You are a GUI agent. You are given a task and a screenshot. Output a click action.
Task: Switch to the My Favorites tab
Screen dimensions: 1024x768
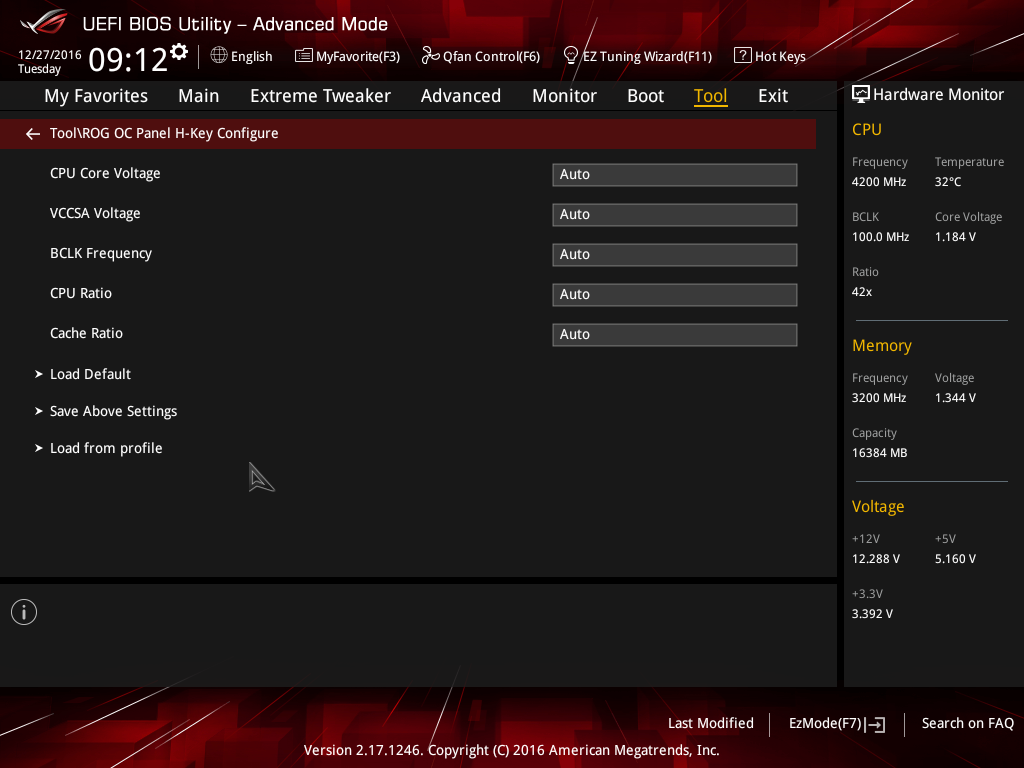[x=96, y=96]
